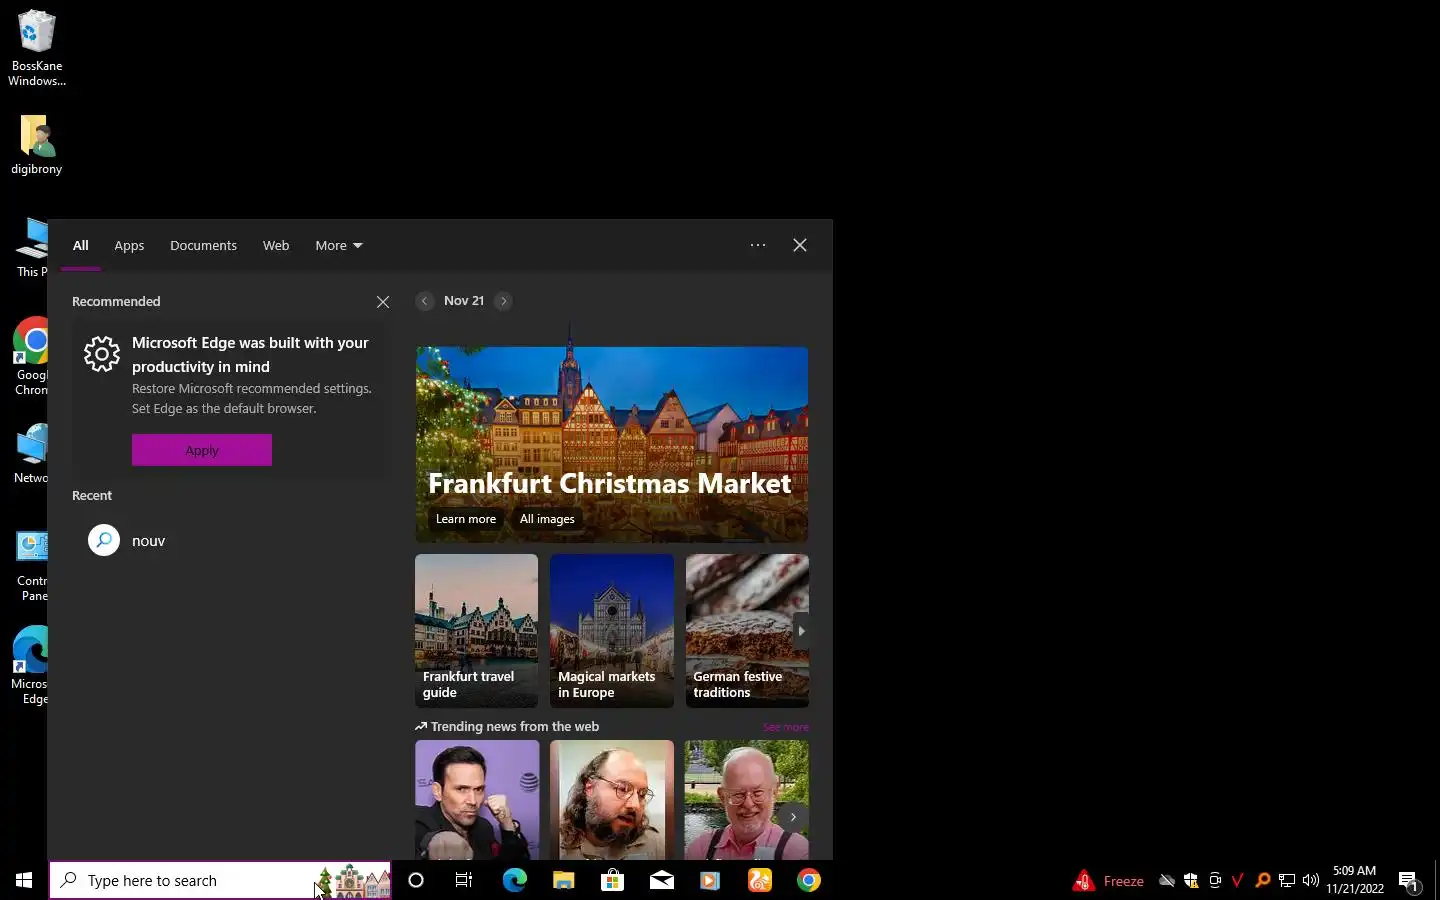Click webcam tray icon beside red V

pos(1215,881)
